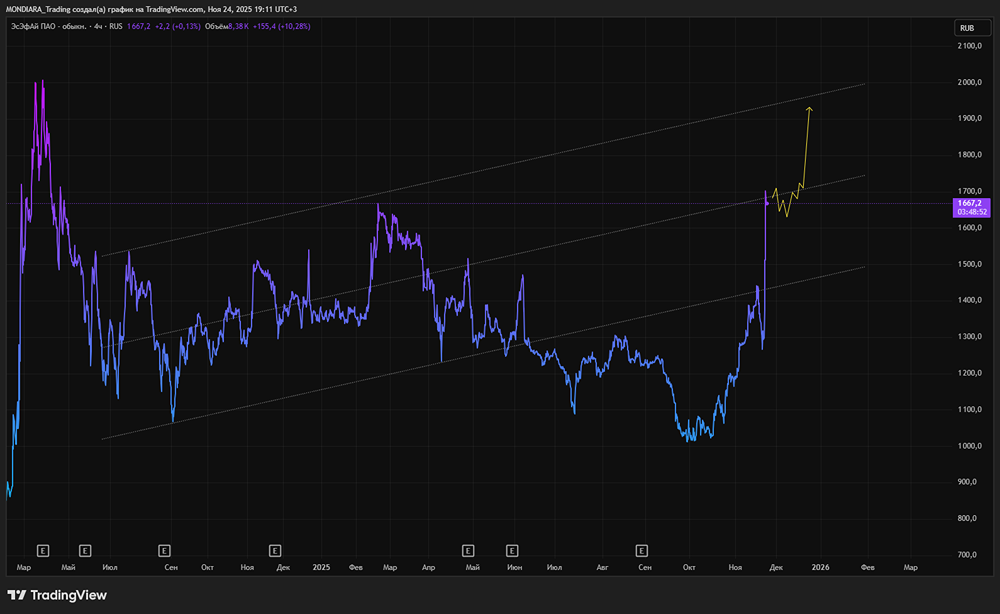Click the 900,0 price axis label
Image resolution: width=1000 pixels, height=614 pixels.
tap(967, 482)
